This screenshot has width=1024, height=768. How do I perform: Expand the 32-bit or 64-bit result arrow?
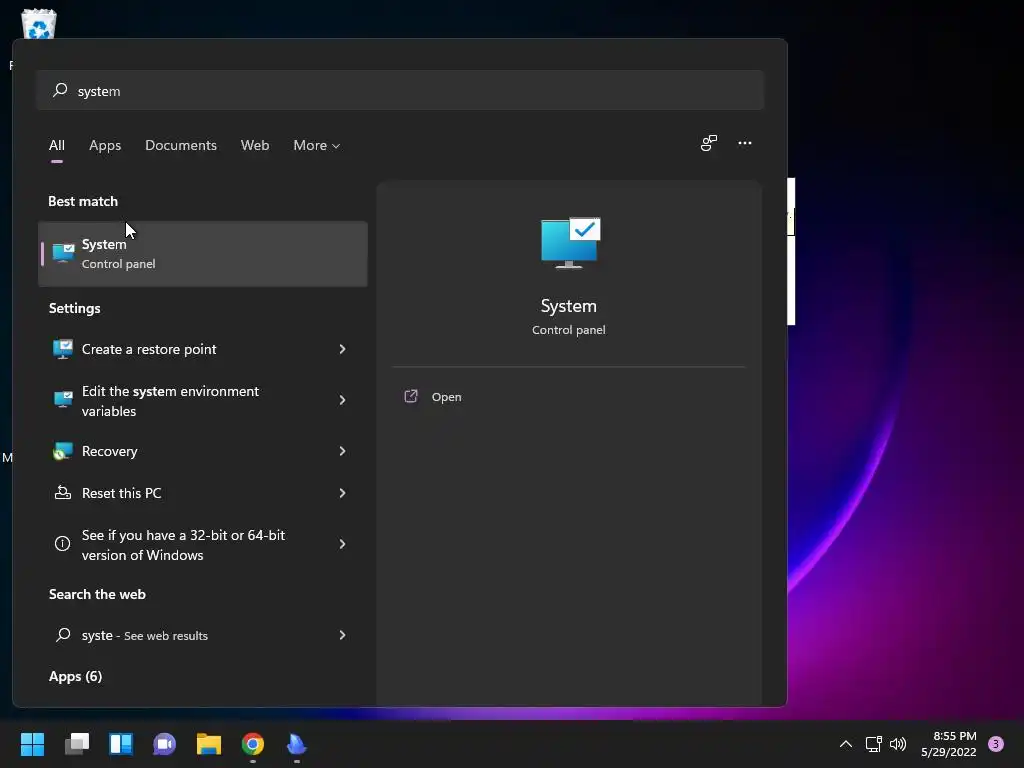pyautogui.click(x=342, y=544)
